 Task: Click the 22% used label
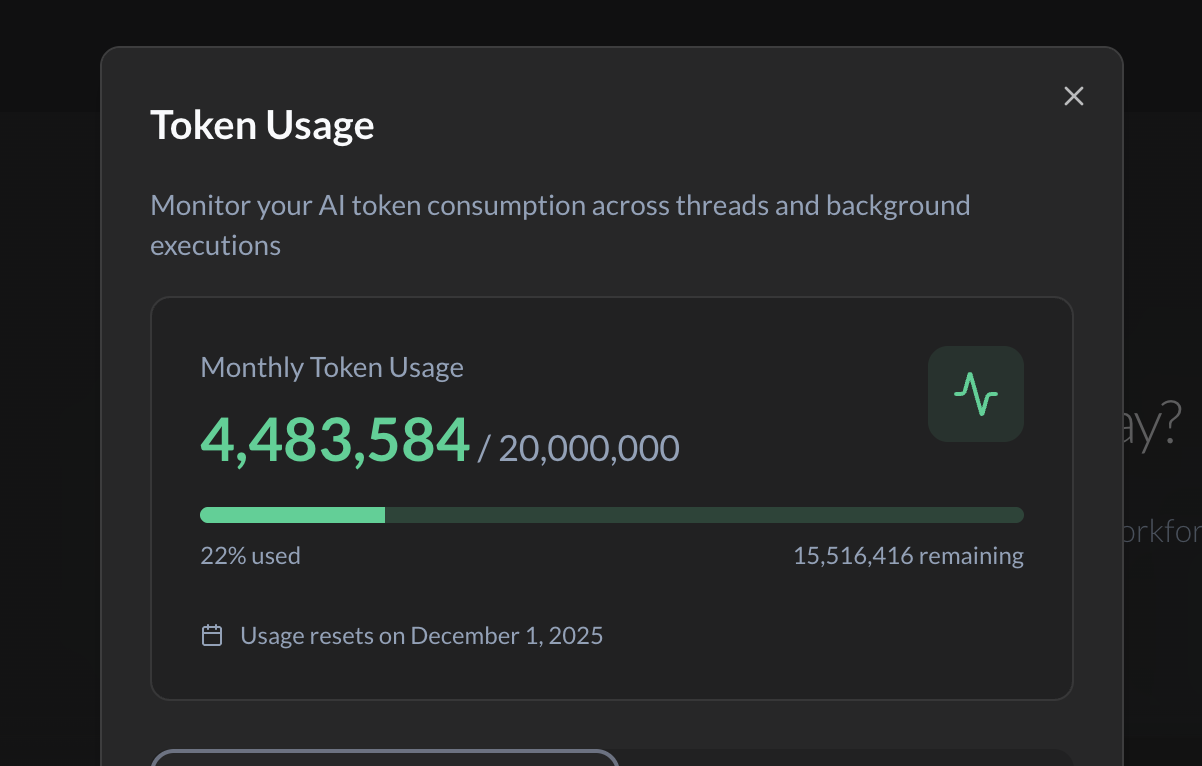point(250,556)
